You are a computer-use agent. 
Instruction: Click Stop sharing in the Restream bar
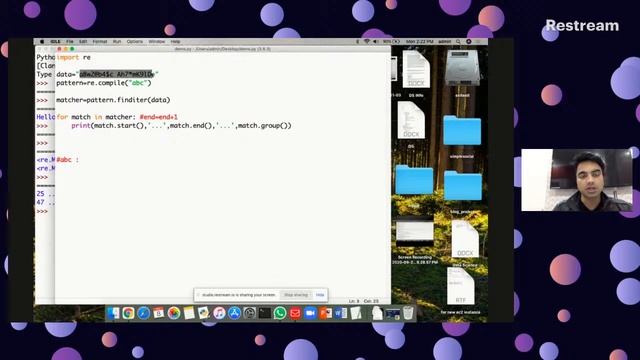296,295
